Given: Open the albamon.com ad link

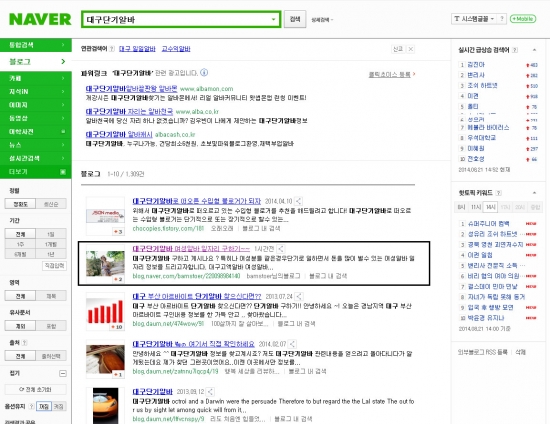Looking at the screenshot, I should [132, 88].
